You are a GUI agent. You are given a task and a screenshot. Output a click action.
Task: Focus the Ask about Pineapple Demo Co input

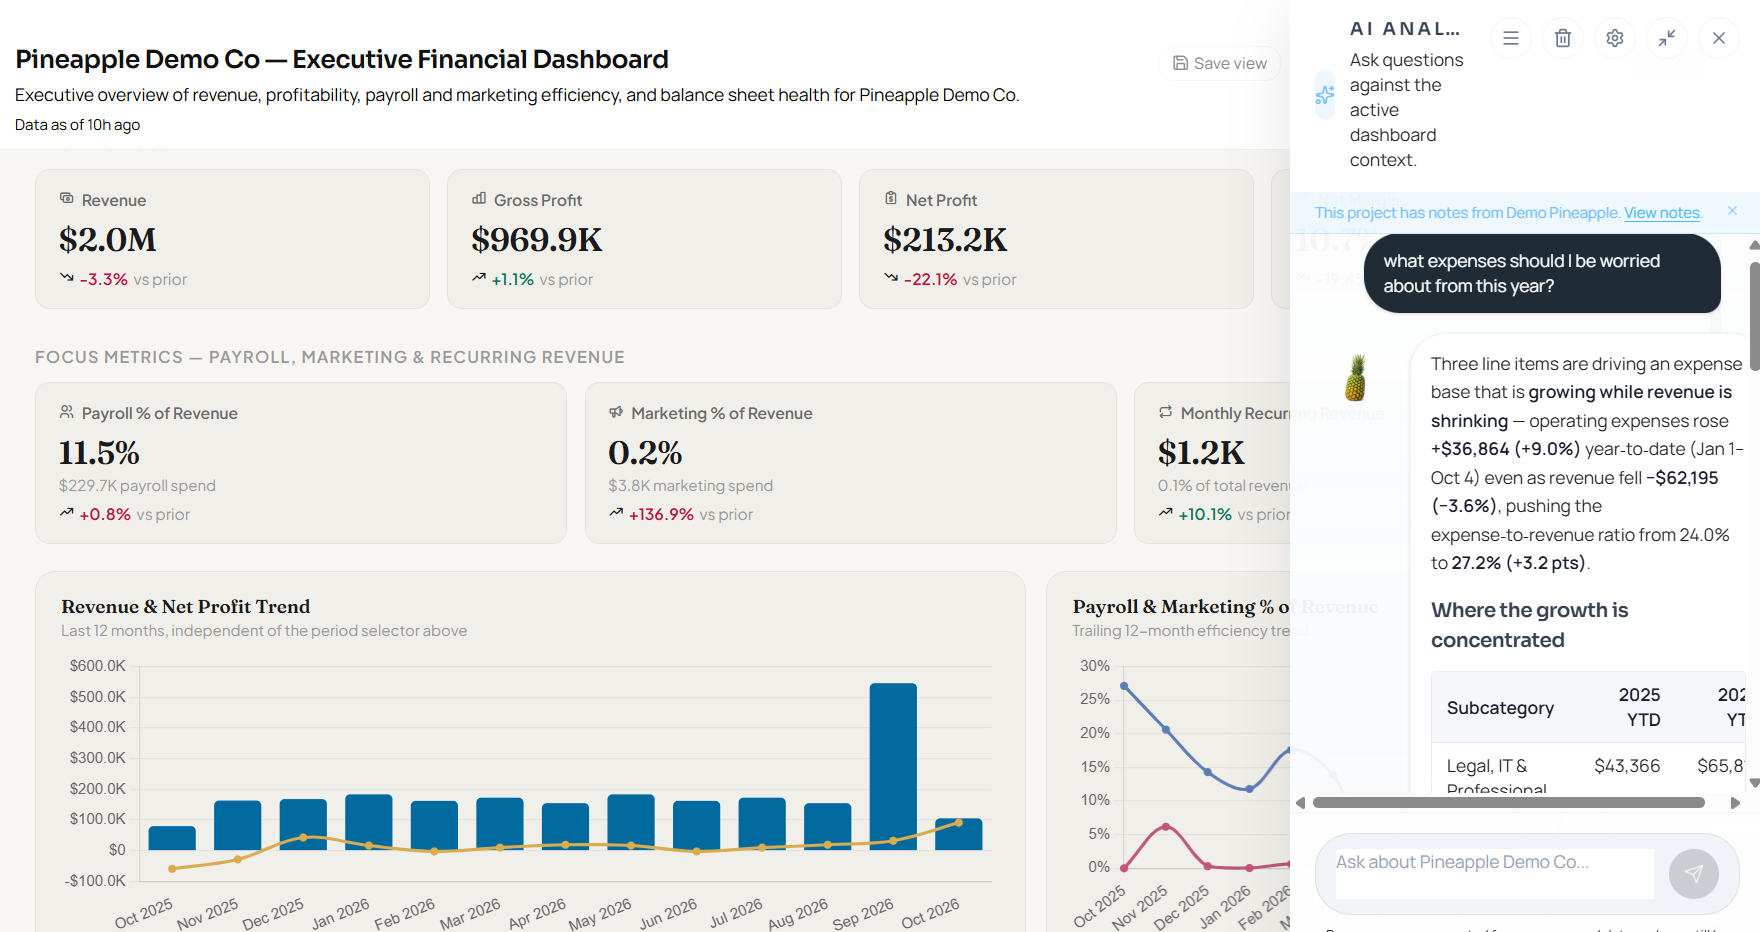tap(1494, 873)
